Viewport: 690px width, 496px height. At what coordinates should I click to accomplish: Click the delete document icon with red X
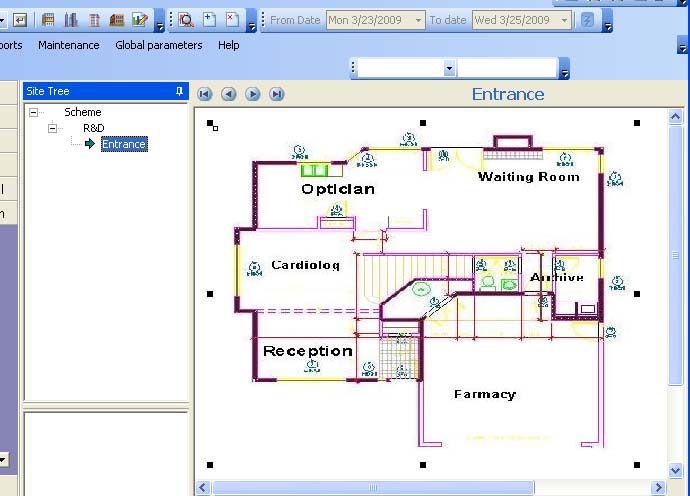(x=232, y=20)
